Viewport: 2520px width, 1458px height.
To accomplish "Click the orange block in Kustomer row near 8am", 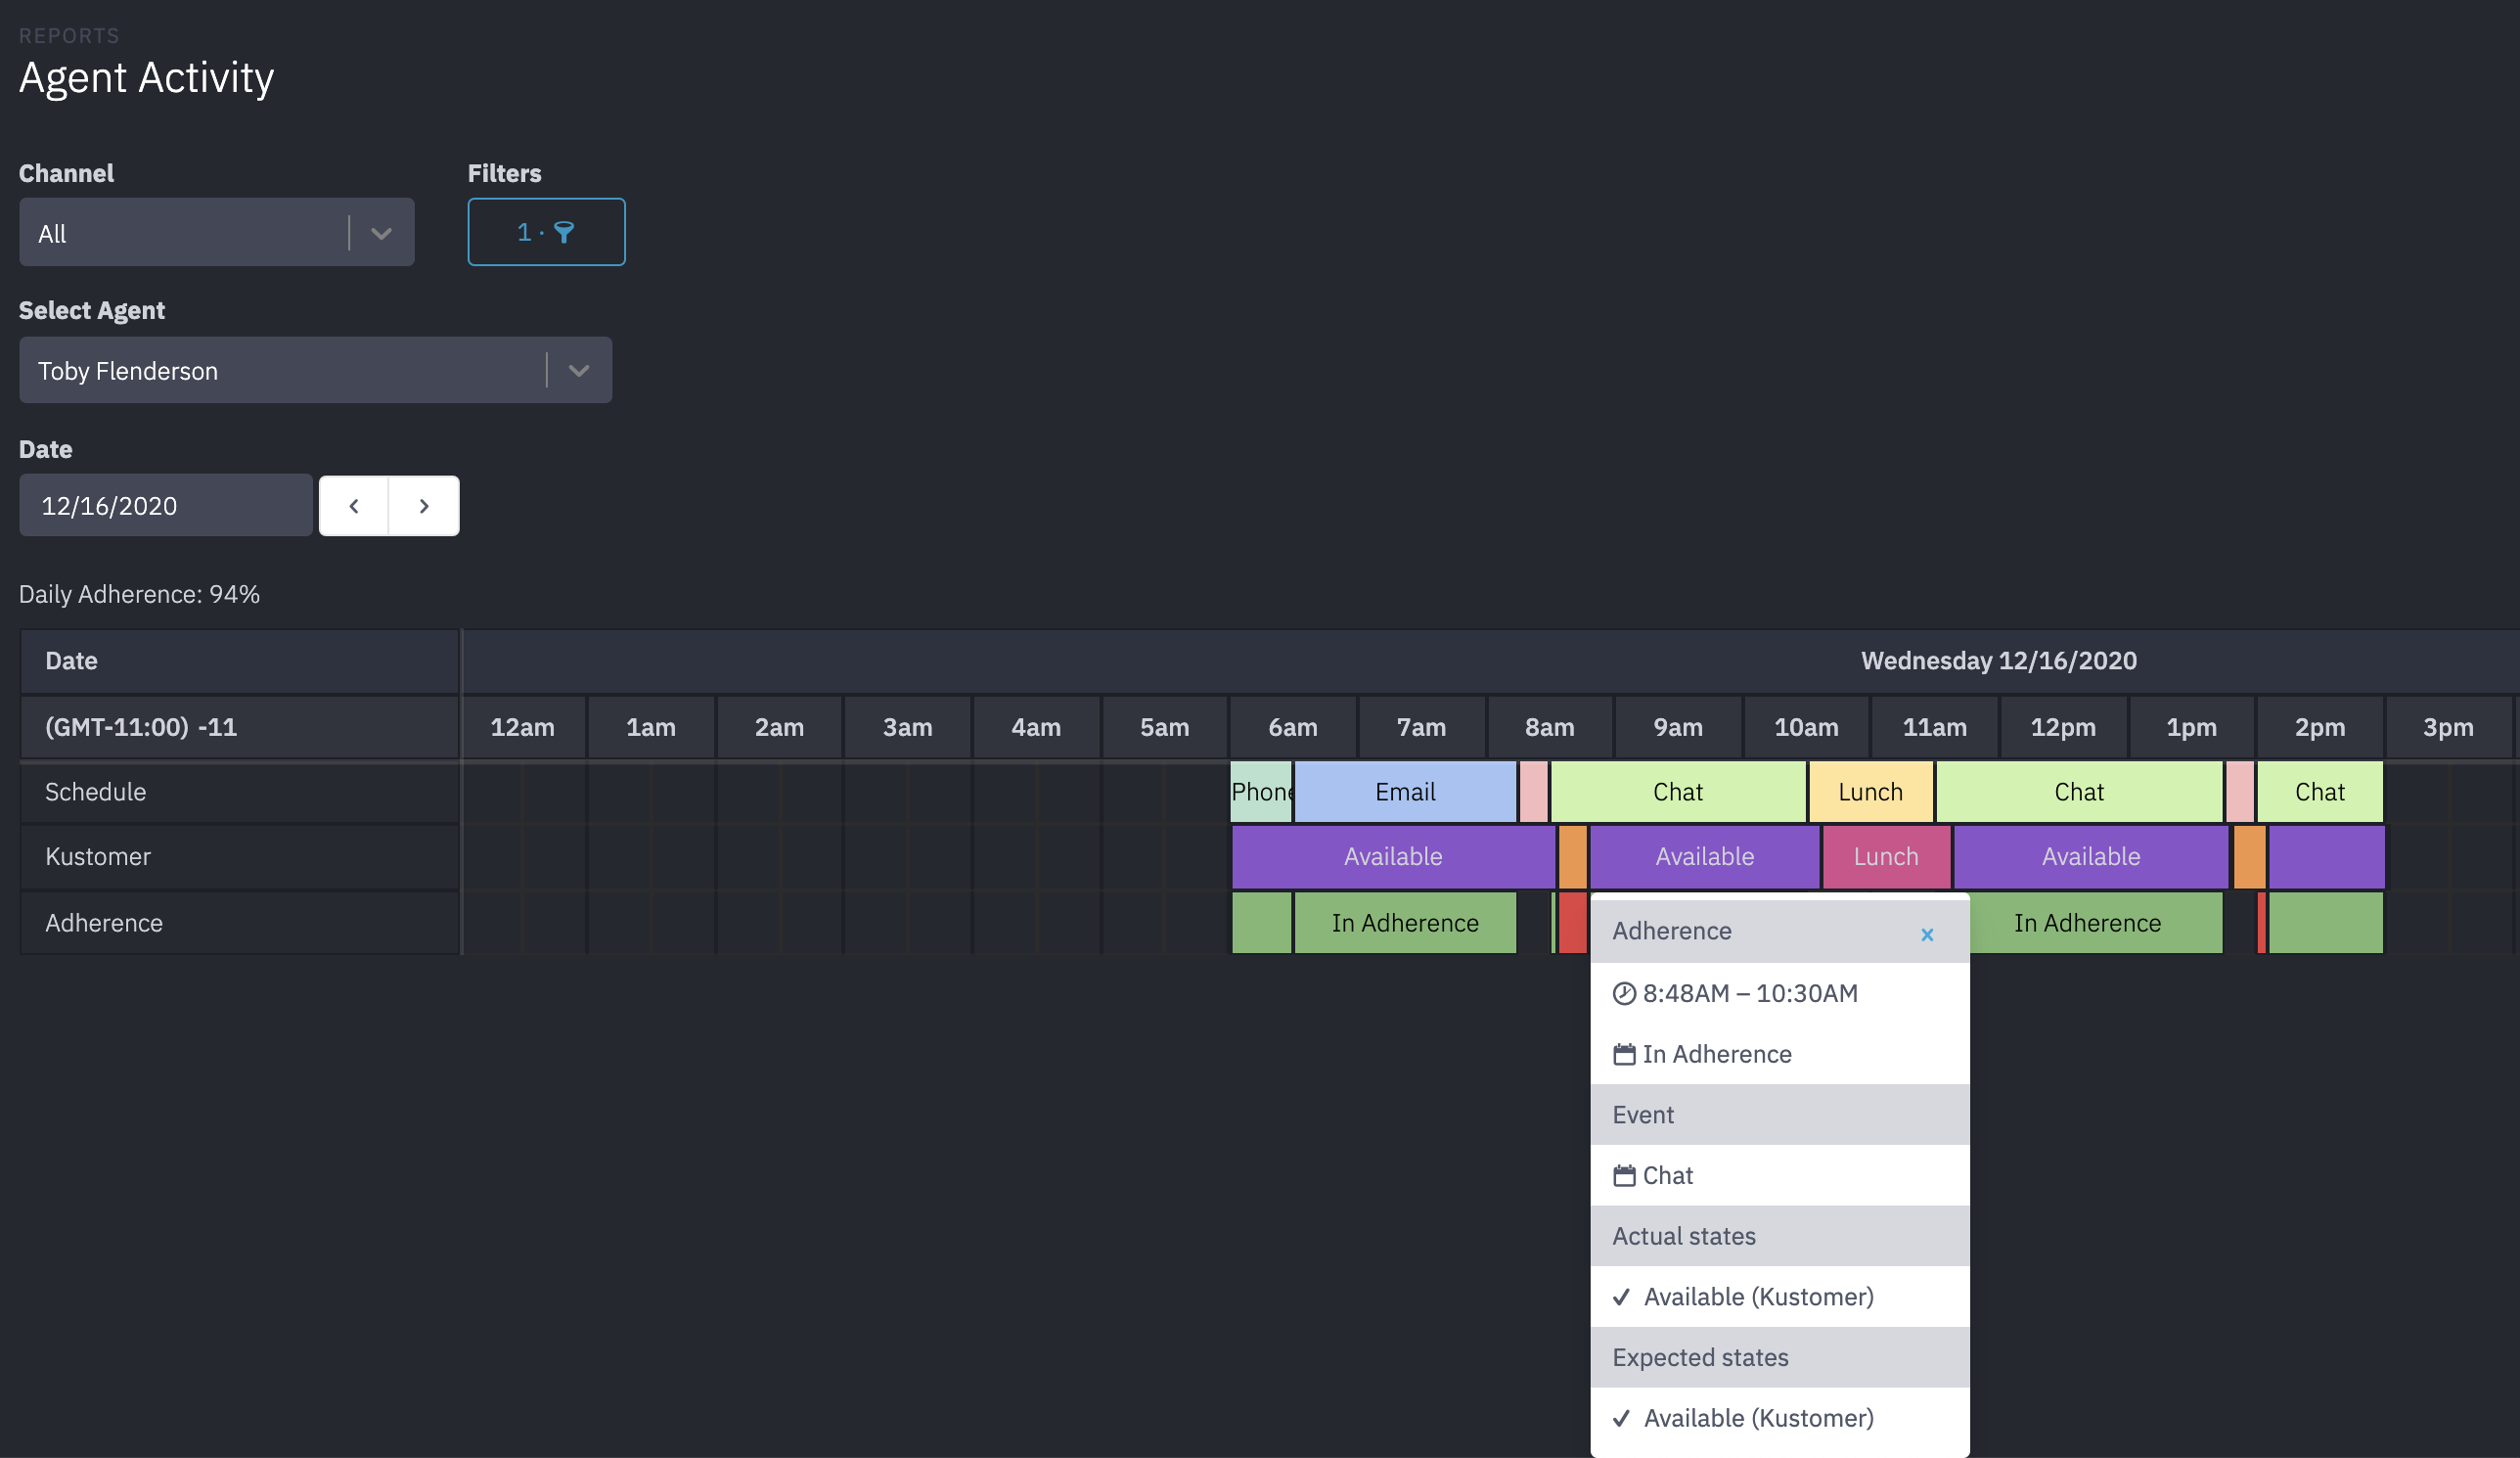I will pyautogui.click(x=1572, y=857).
